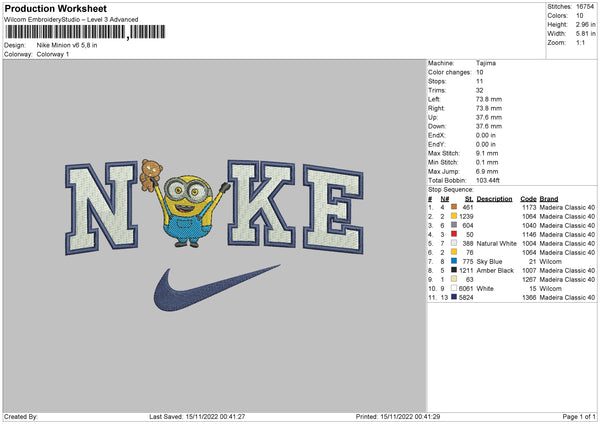600x424 pixels.
Task: Click the Nike Minion embroidery design preview
Action: pyautogui.click(x=214, y=235)
